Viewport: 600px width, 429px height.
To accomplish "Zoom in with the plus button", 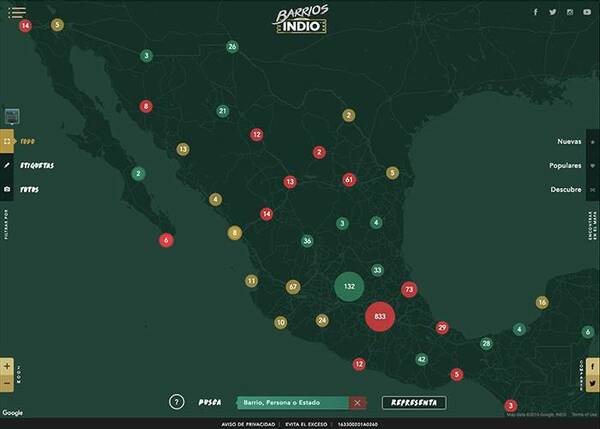I will (7, 366).
